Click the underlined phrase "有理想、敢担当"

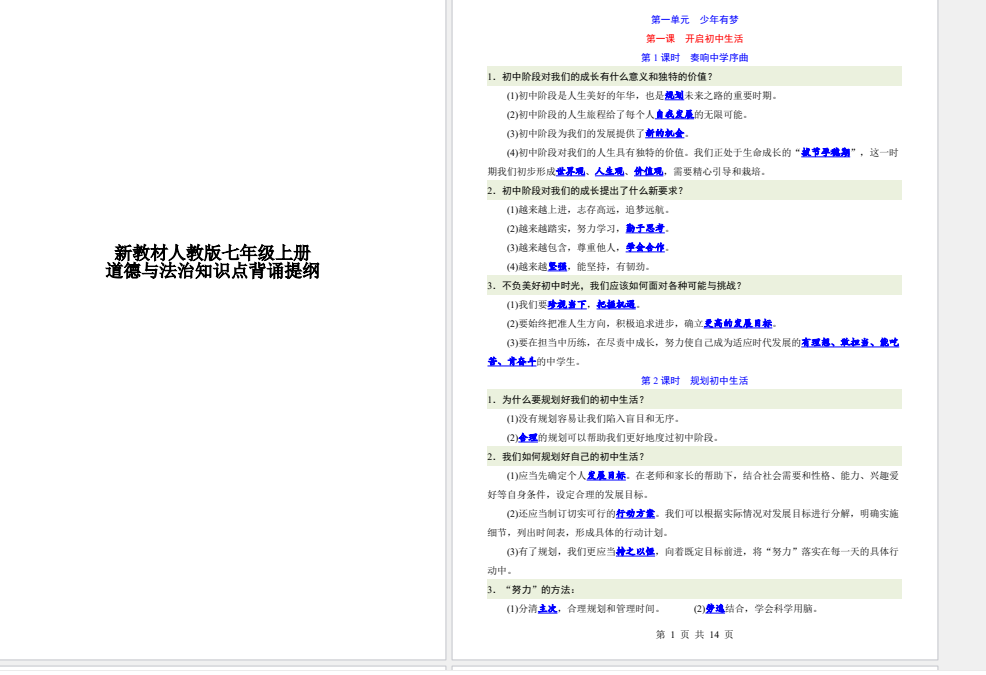[835, 342]
